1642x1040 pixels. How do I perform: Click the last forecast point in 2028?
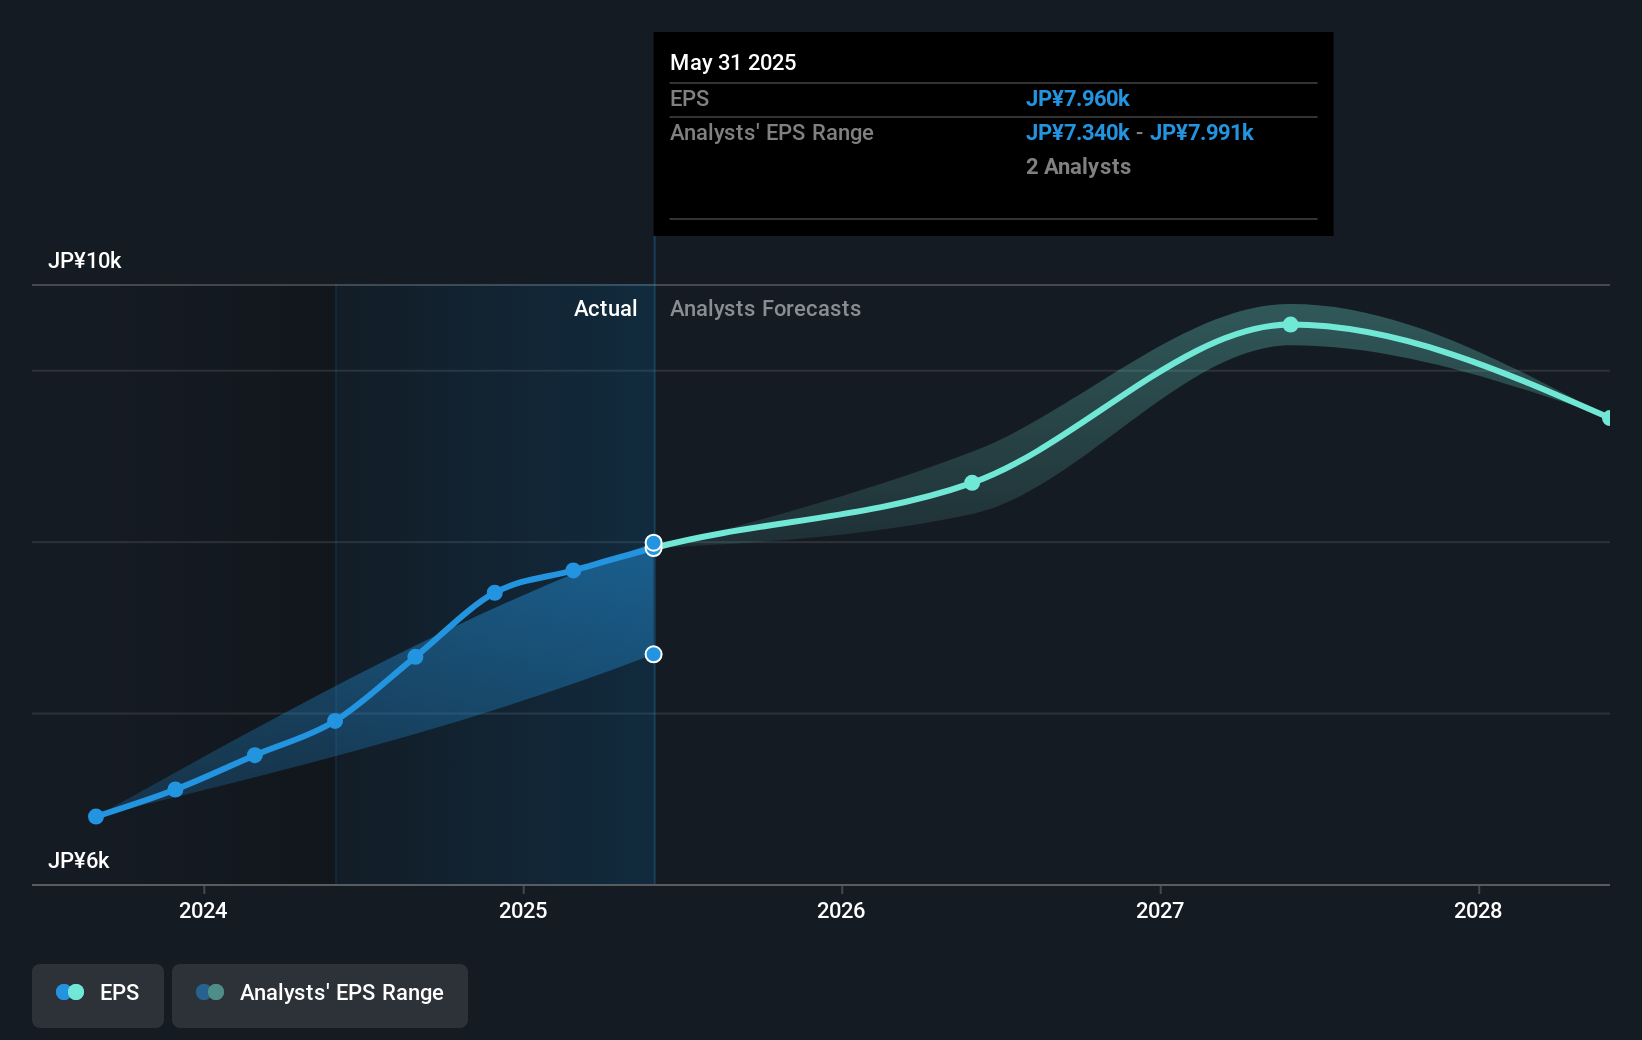point(1606,418)
